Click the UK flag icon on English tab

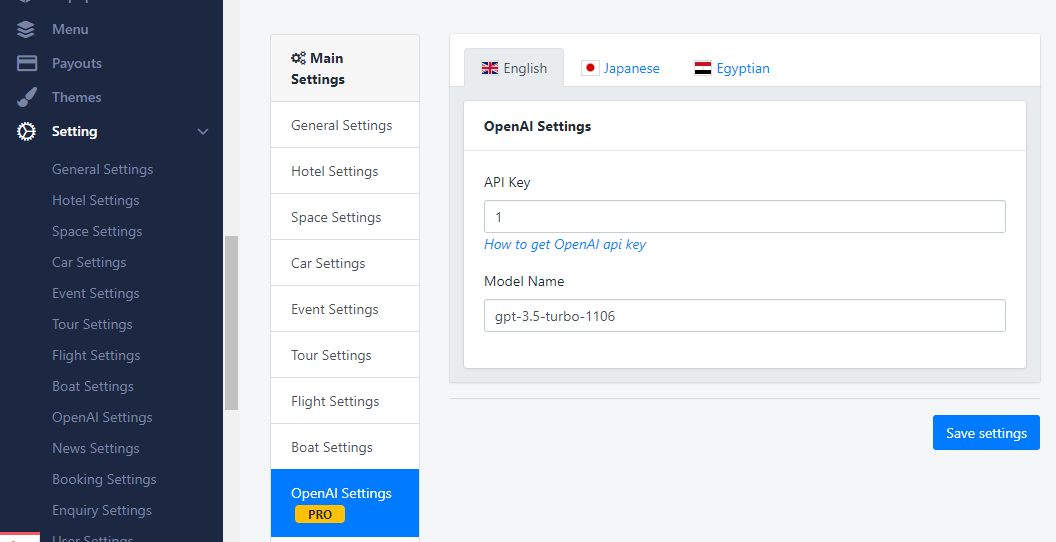click(x=490, y=68)
